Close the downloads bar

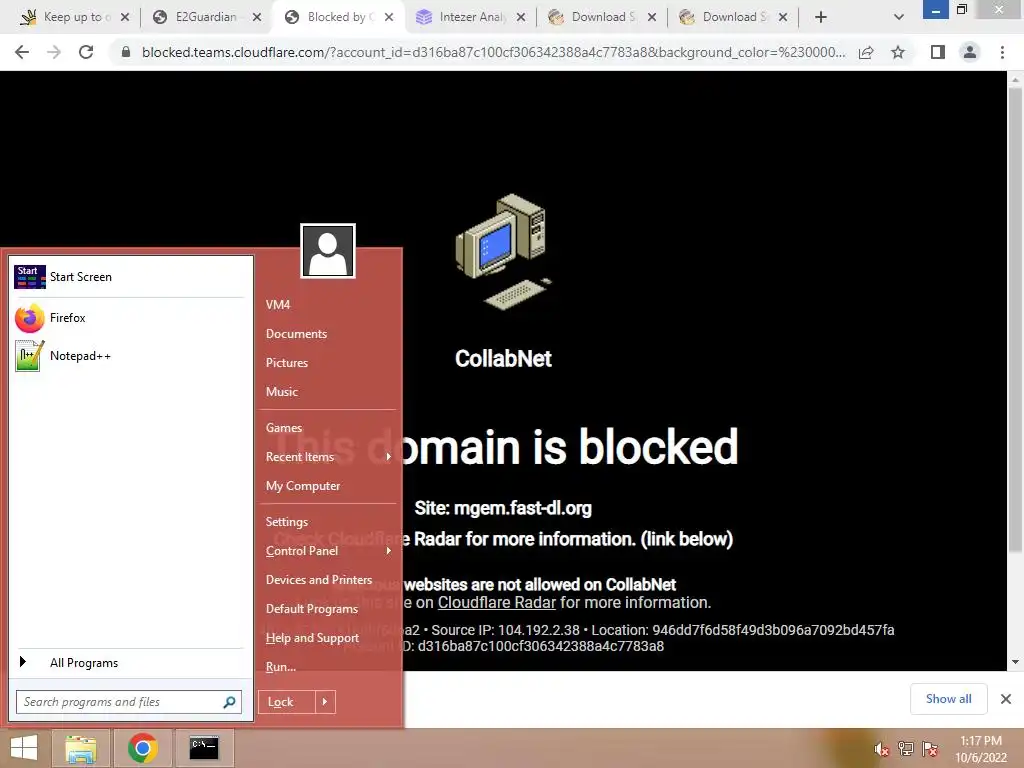click(1006, 699)
